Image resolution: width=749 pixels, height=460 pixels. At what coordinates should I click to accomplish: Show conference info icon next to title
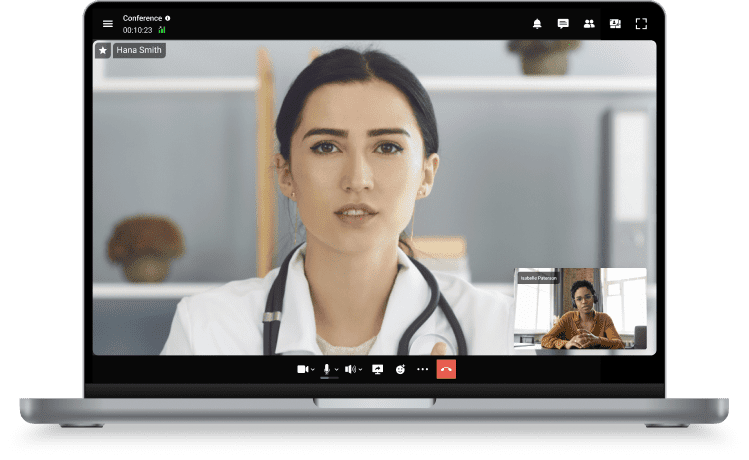point(168,18)
